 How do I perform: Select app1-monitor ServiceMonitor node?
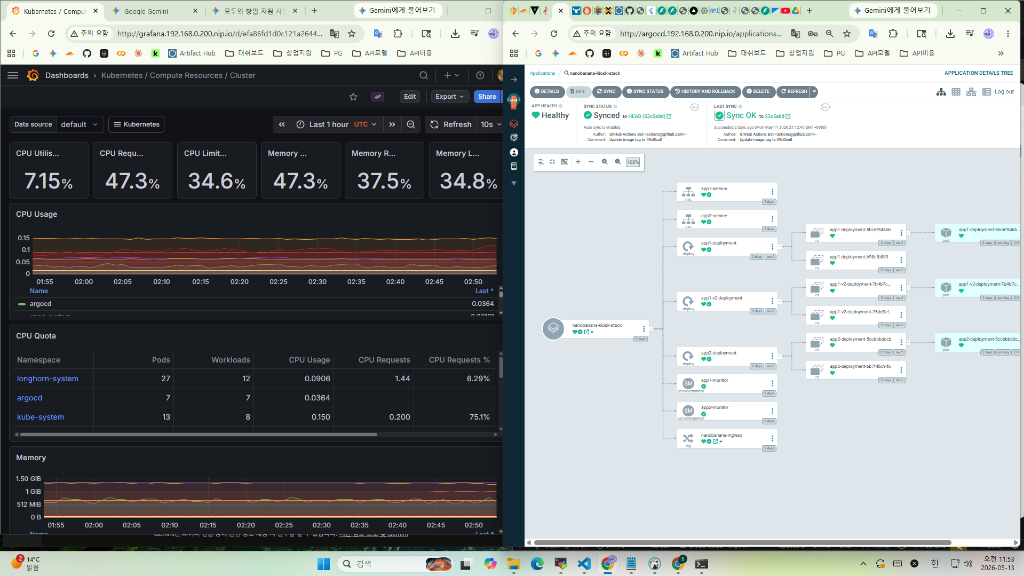click(727, 383)
